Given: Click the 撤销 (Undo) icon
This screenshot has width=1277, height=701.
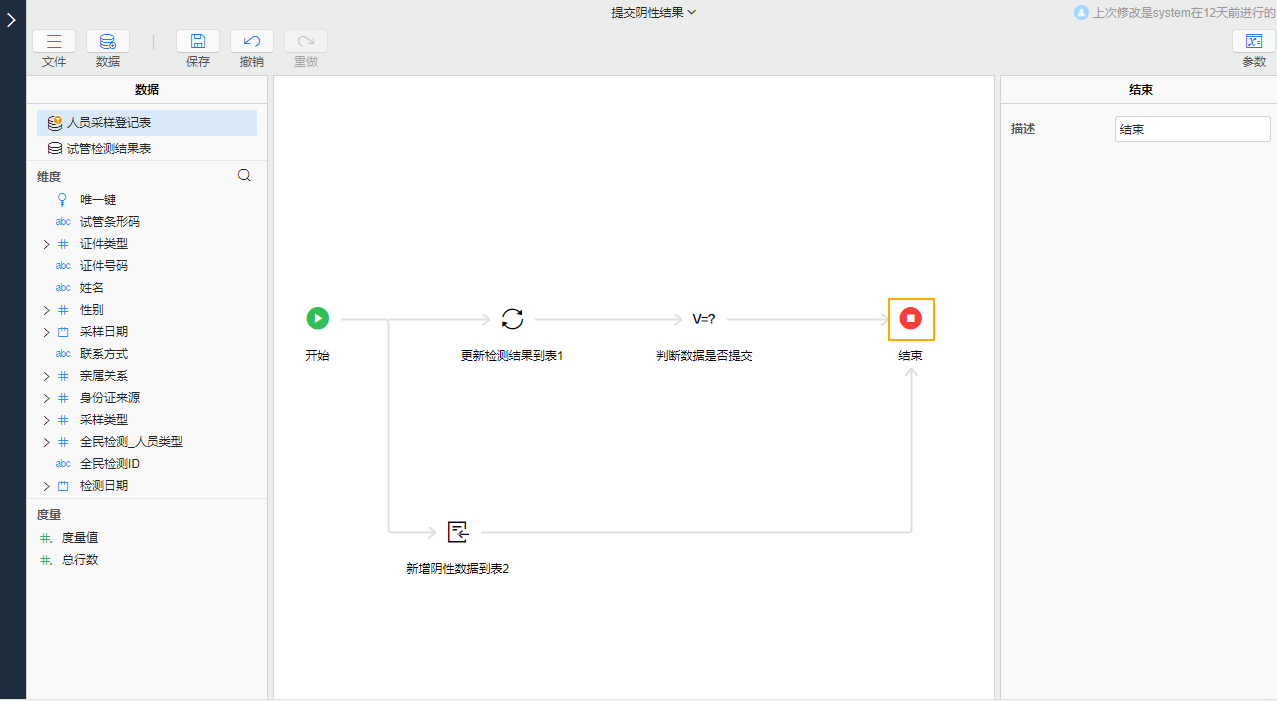Looking at the screenshot, I should 251,41.
